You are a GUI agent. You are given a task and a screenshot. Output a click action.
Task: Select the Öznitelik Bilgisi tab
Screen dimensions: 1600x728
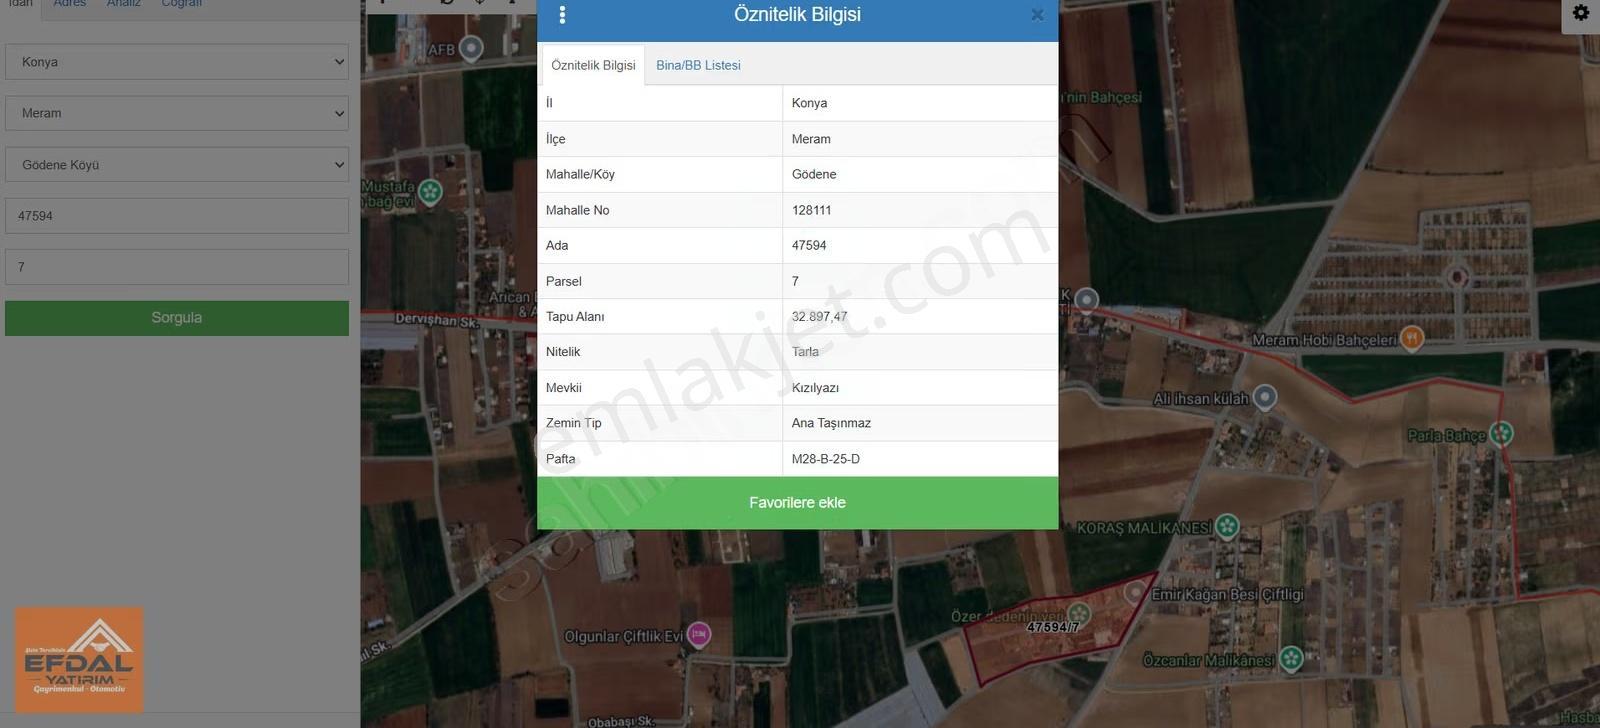coord(593,65)
